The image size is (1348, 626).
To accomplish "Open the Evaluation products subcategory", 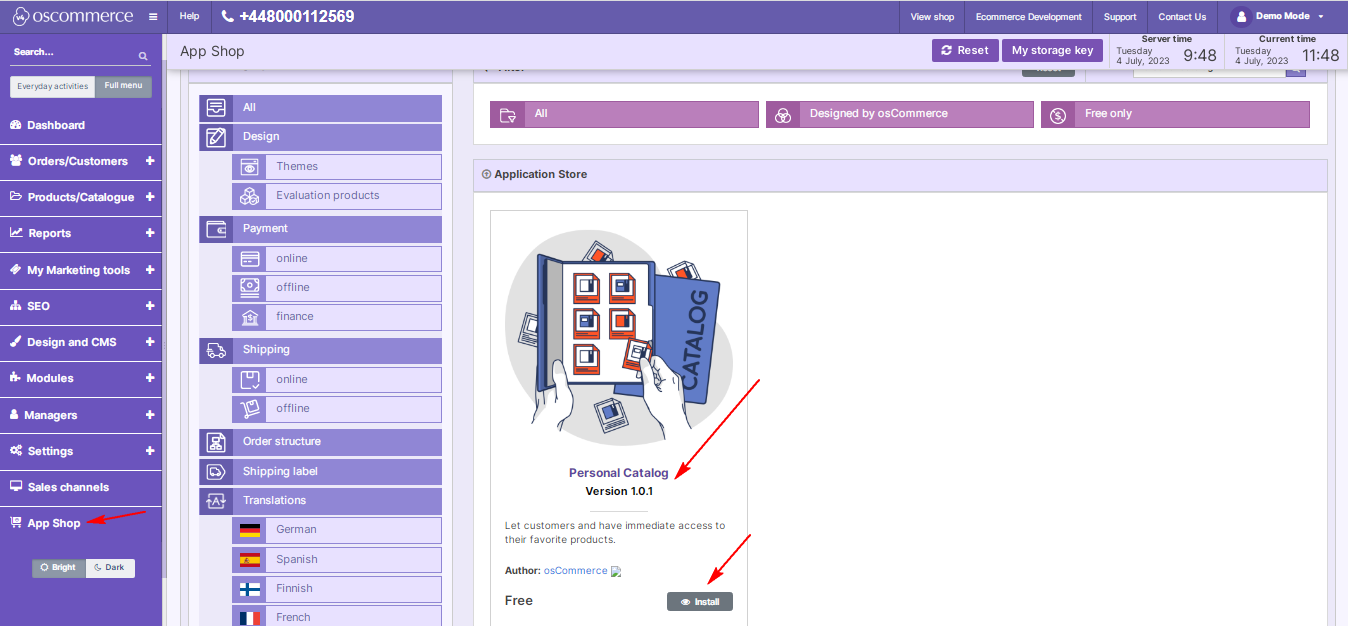I will (337, 196).
